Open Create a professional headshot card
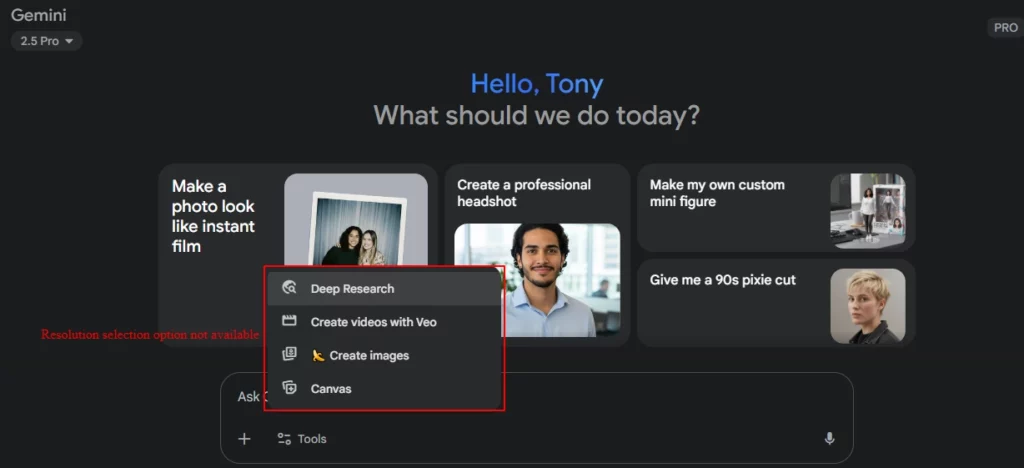This screenshot has height=468, width=1024. 537,255
